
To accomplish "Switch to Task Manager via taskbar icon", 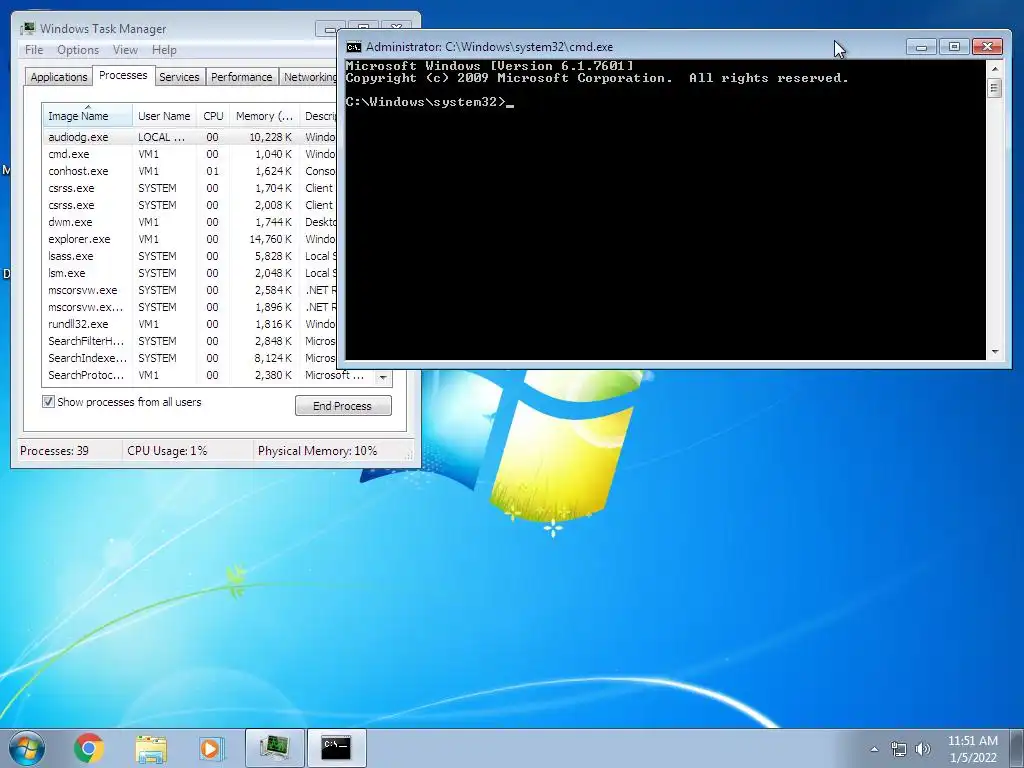I will tap(274, 748).
